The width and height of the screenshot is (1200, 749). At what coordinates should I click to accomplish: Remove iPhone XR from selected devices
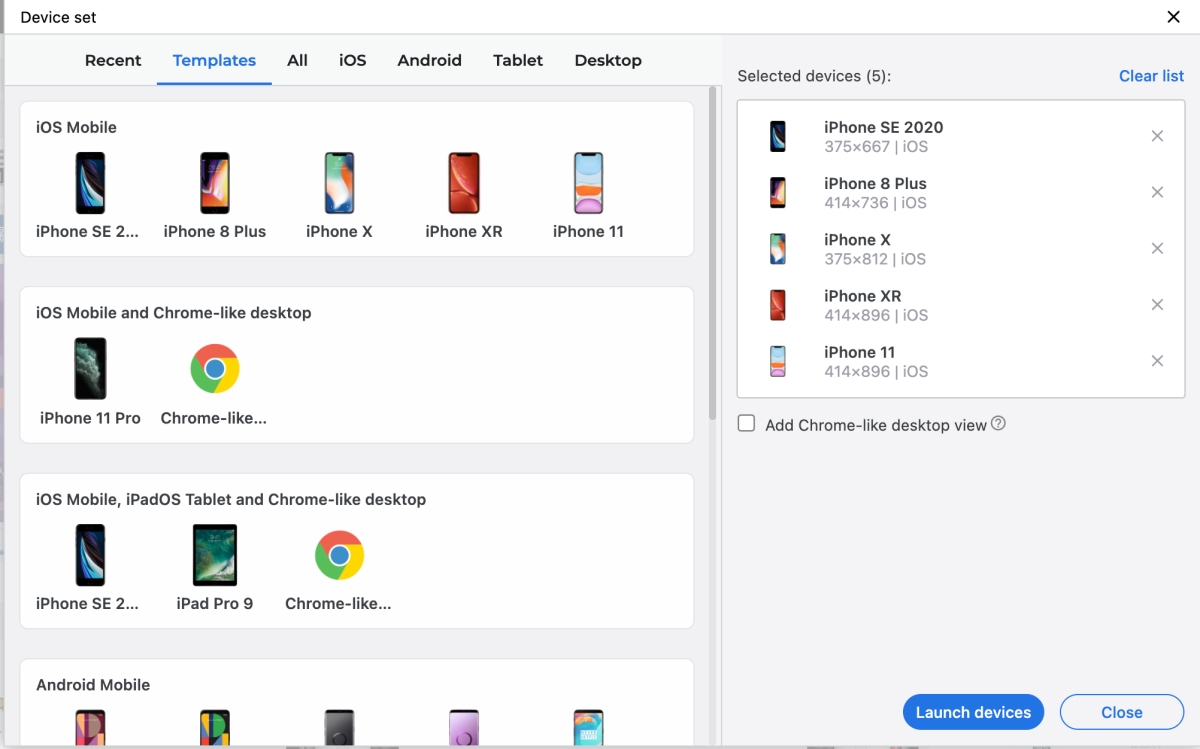pos(1157,305)
